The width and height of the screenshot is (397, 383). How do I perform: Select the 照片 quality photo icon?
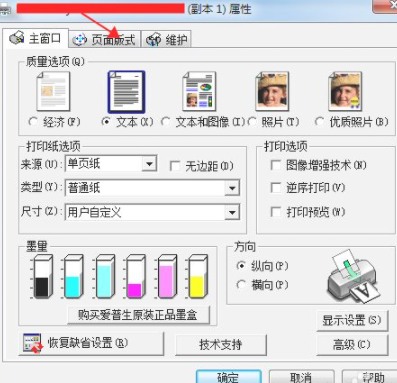(x=272, y=91)
